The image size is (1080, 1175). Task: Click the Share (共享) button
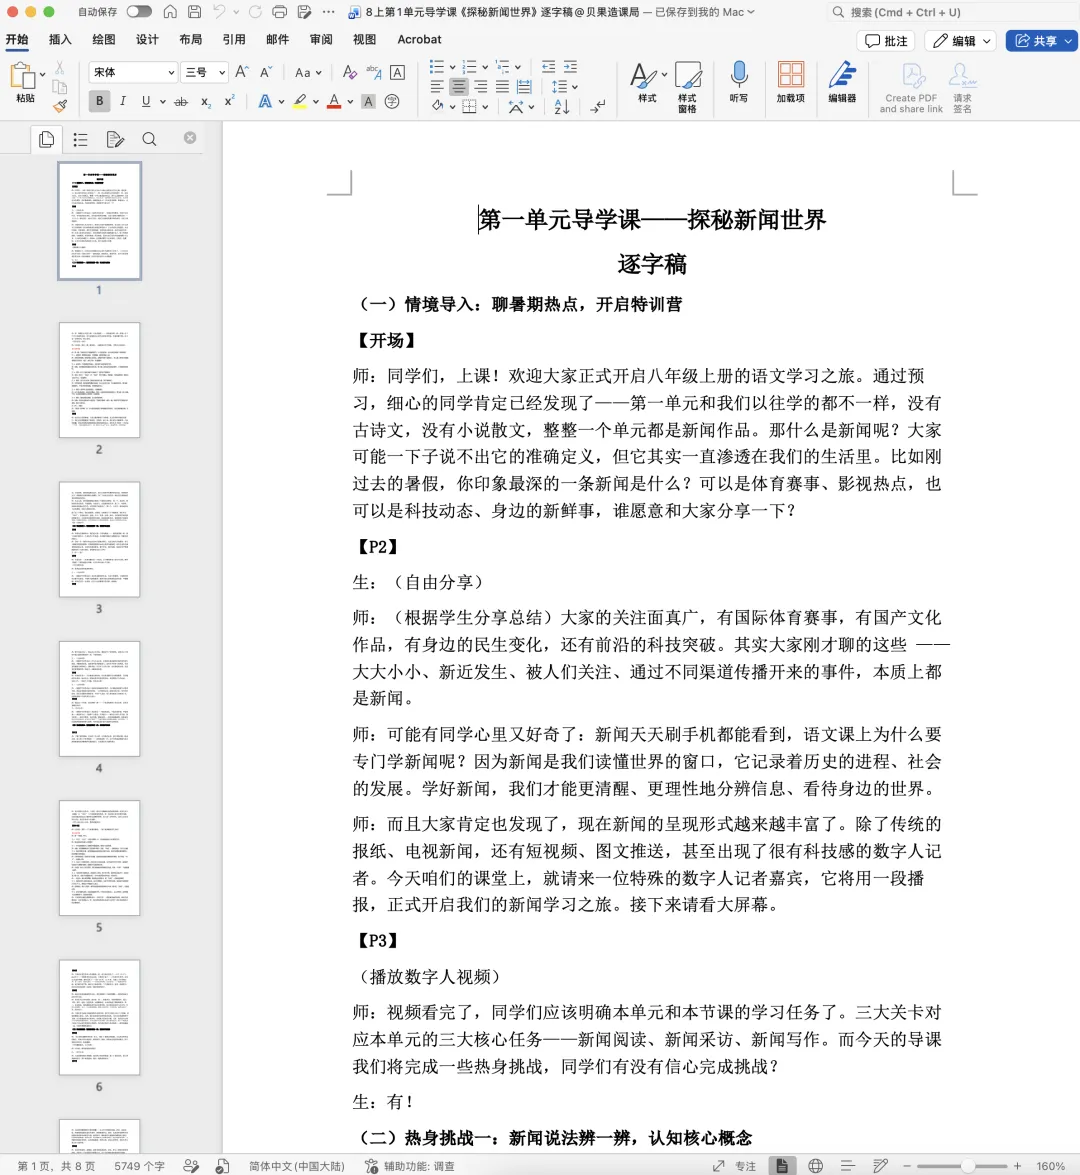click(x=1034, y=41)
